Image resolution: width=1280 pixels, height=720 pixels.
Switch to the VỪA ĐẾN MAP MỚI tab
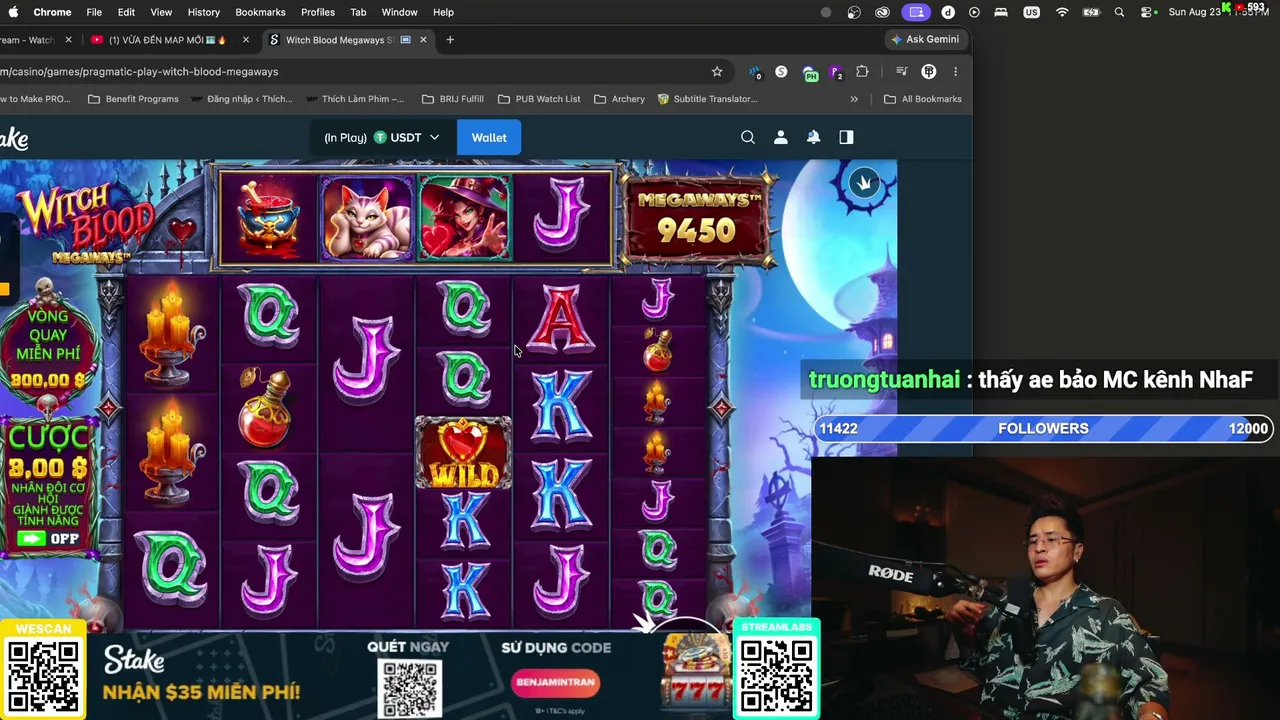coord(168,40)
